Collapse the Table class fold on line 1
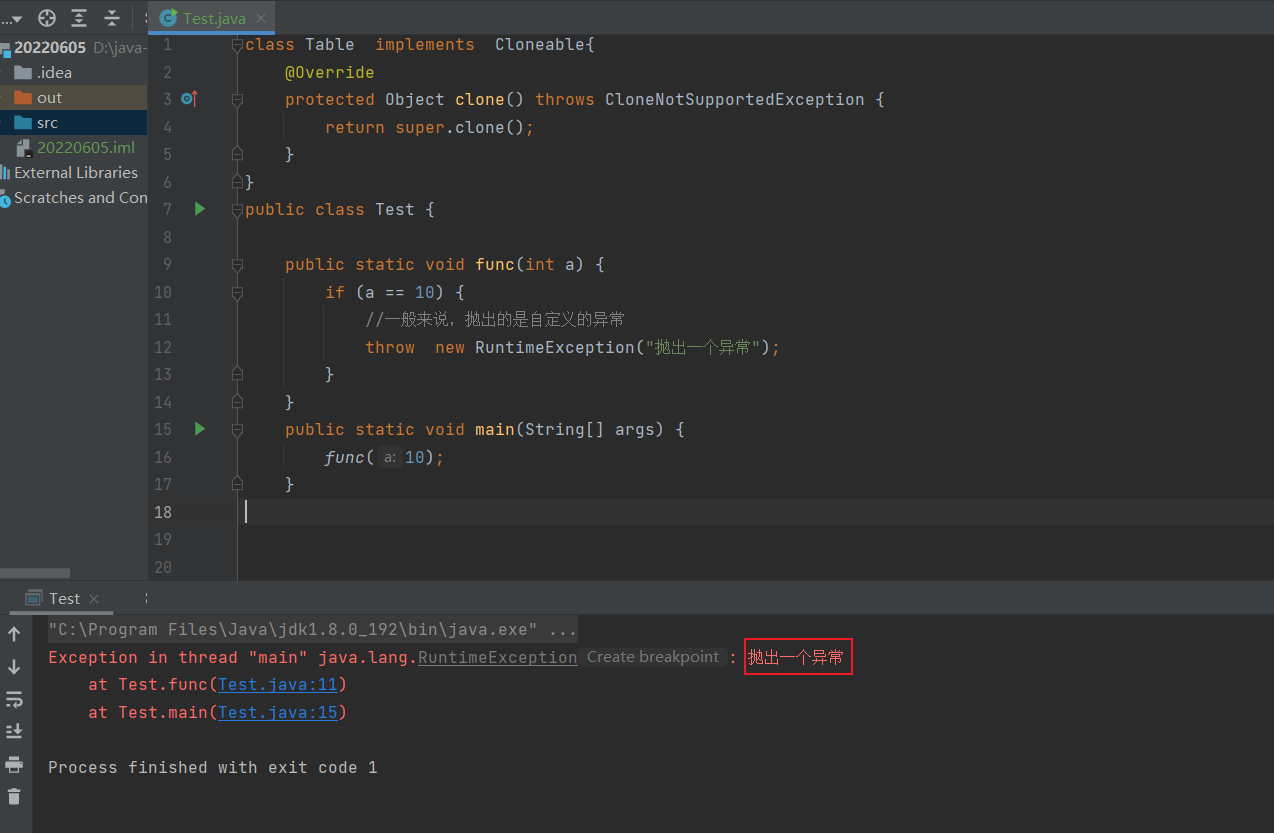1274x833 pixels. [237, 44]
